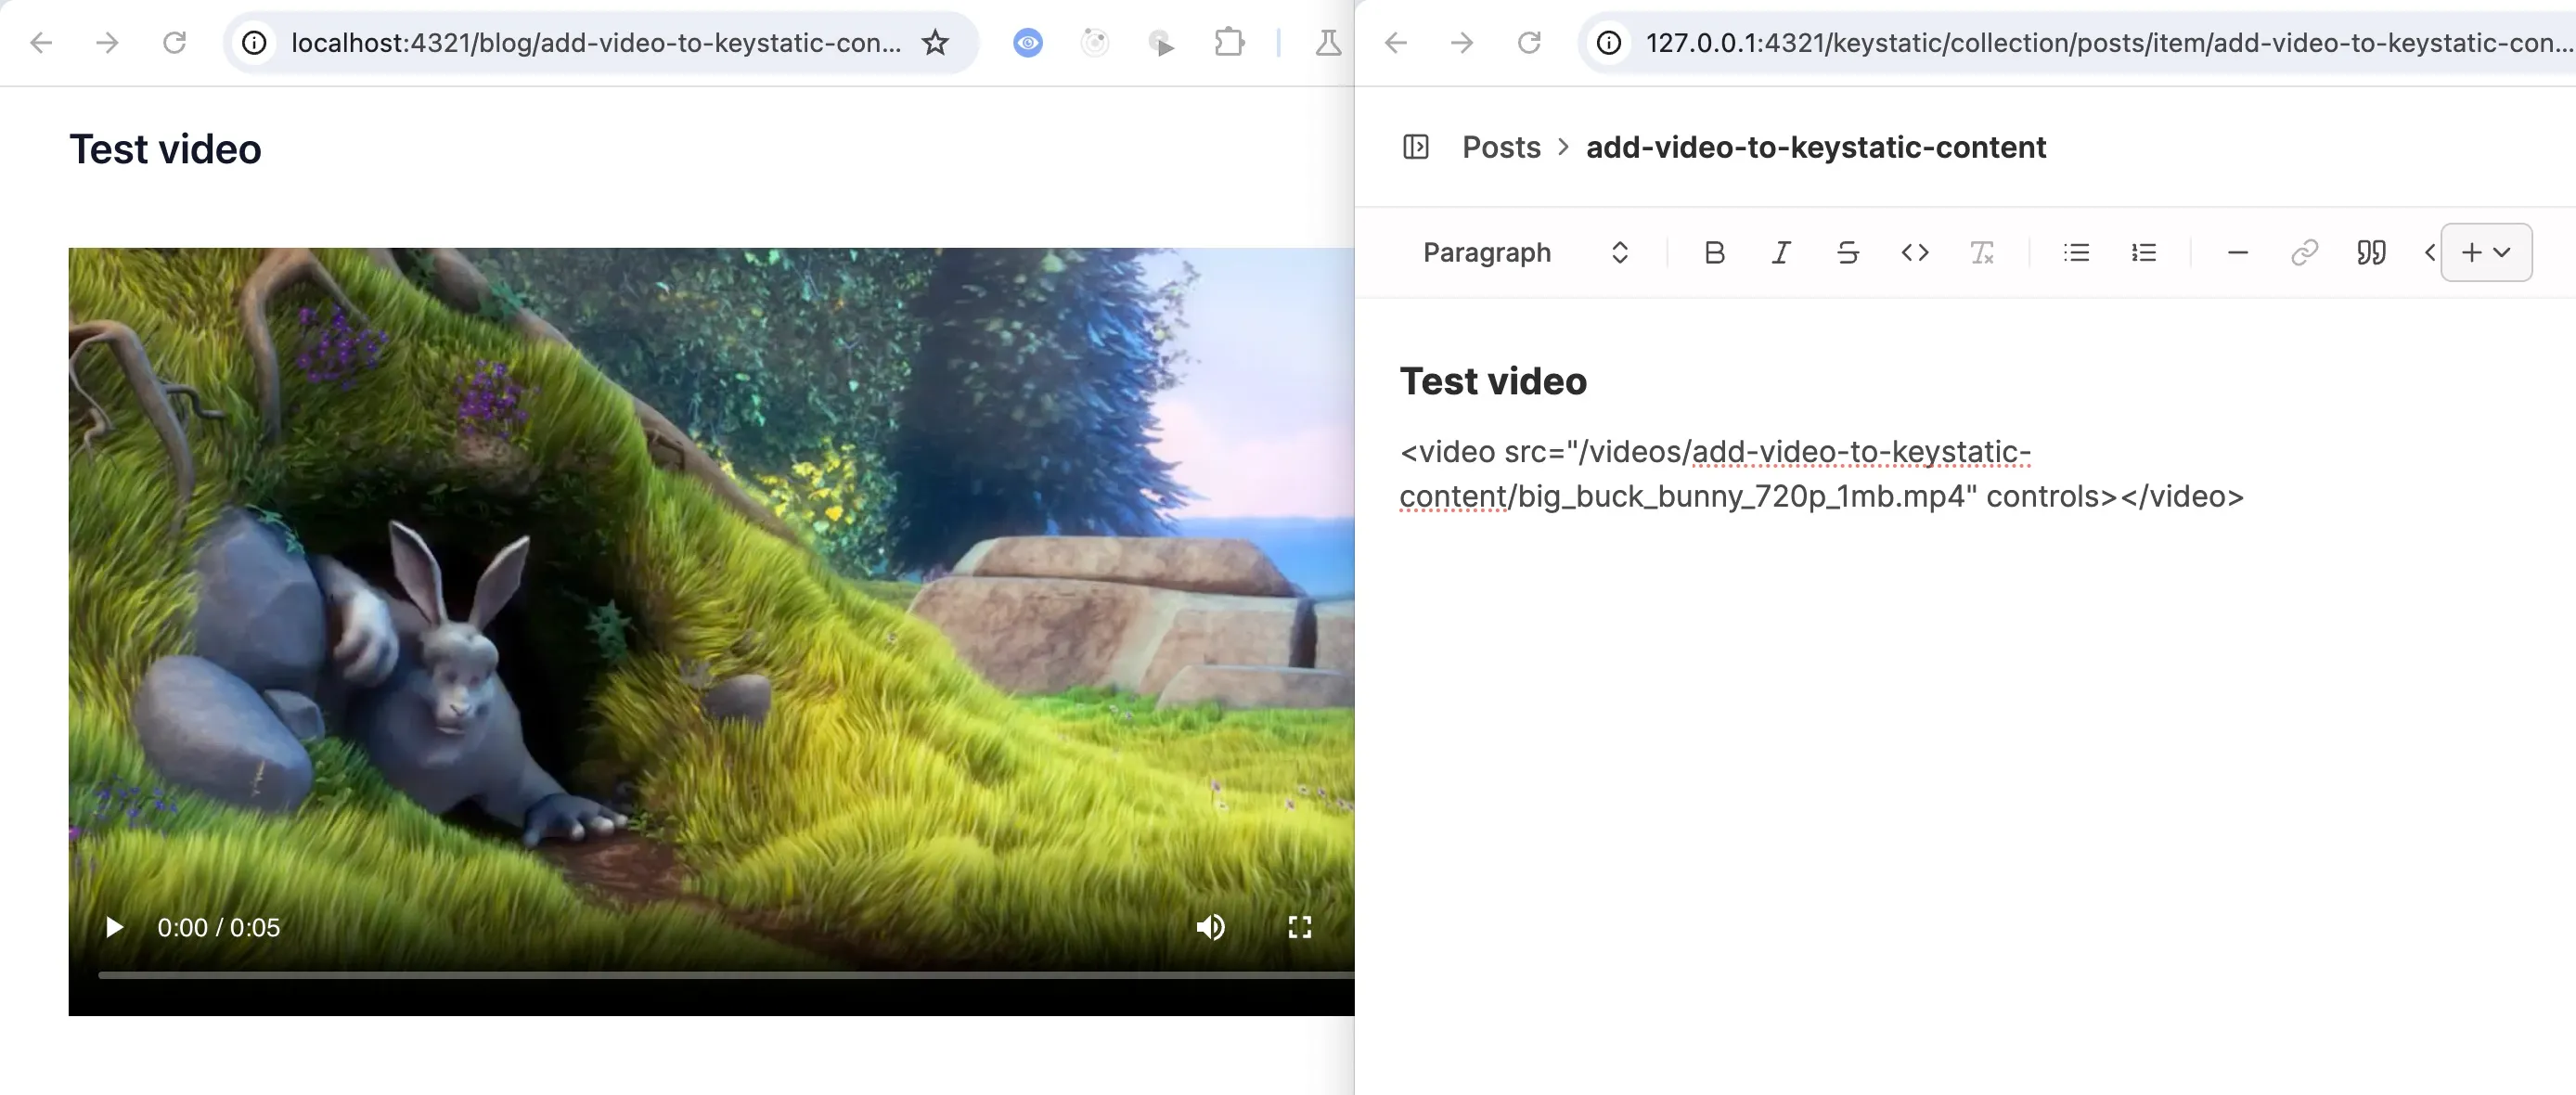2576x1095 pixels.
Task: Collapse the Keystatic sidebar panel
Action: click(x=1416, y=147)
